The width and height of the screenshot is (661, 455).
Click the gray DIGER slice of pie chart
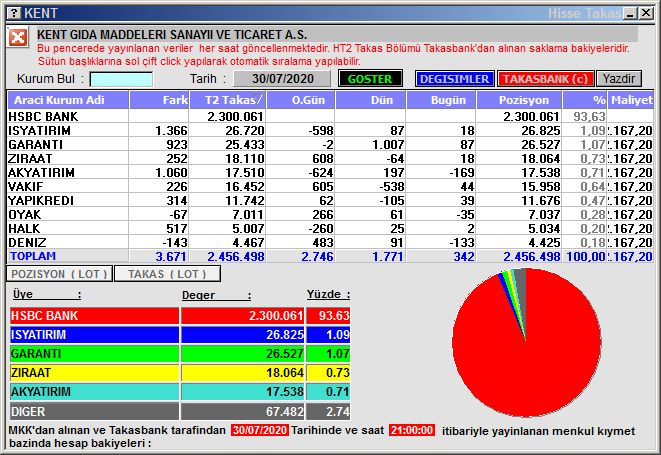[521, 287]
